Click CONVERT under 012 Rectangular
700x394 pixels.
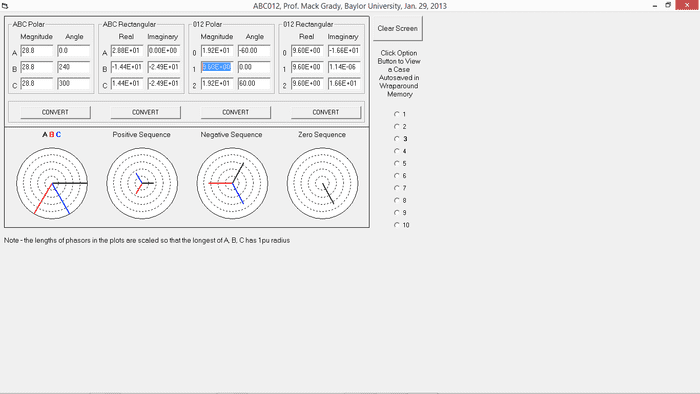326,112
